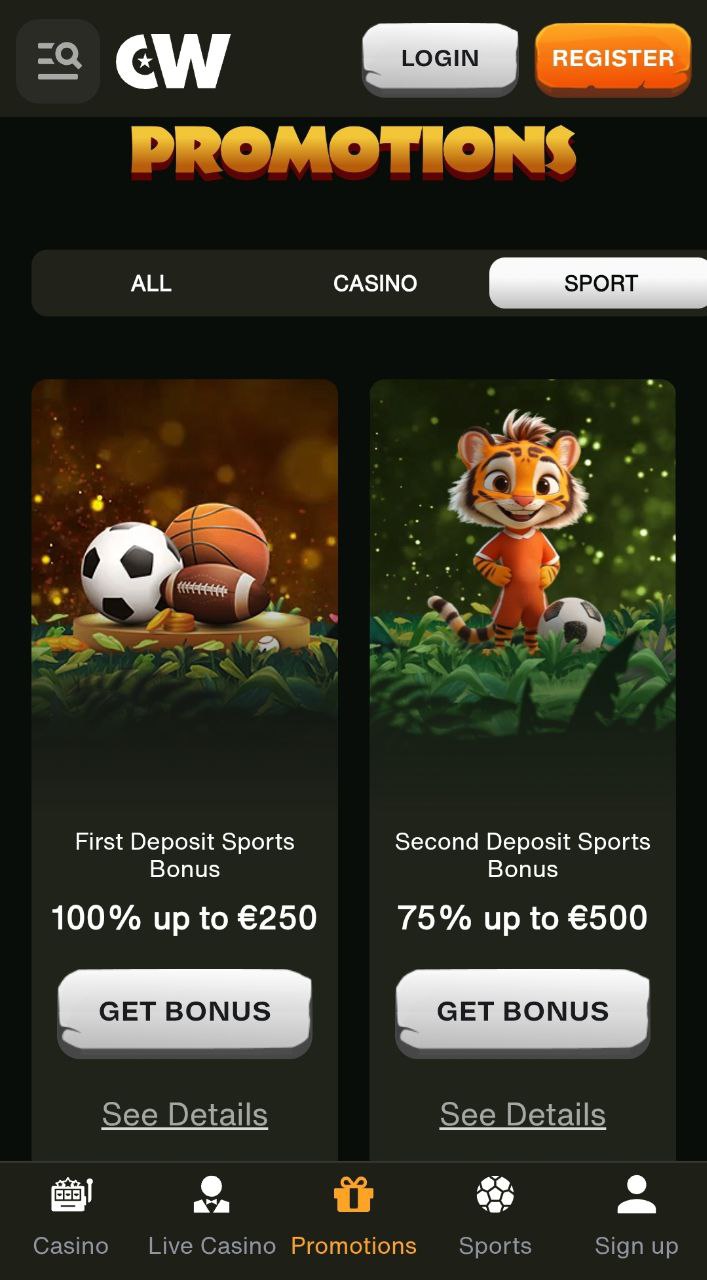The height and width of the screenshot is (1280, 707).
Task: Tap the Sign up person icon
Action: coord(636,1194)
